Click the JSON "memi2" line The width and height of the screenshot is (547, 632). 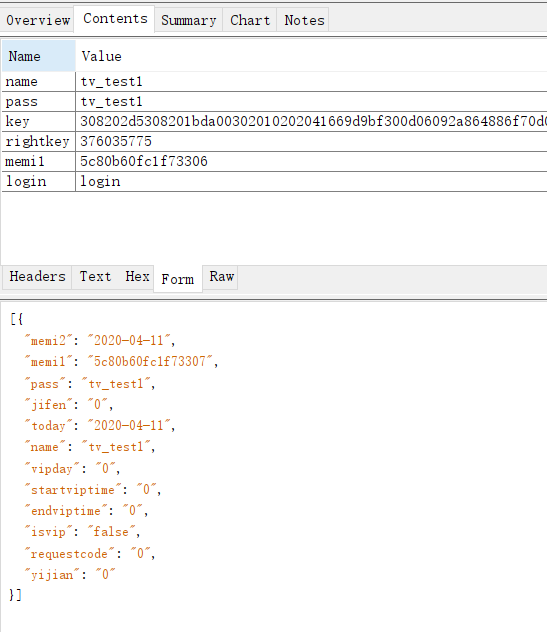click(x=100, y=341)
